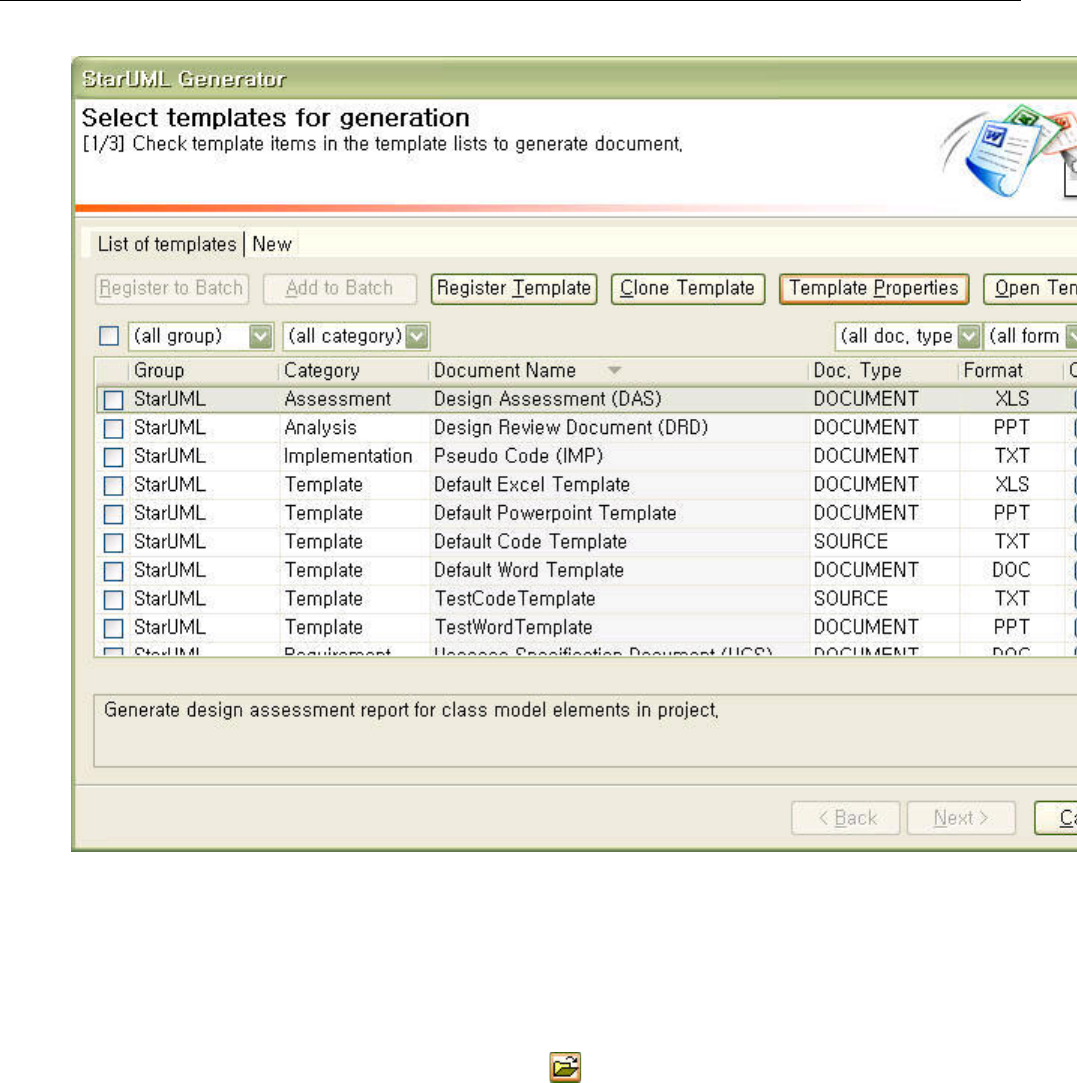Image resolution: width=1077 pixels, height=1083 pixels.
Task: Click the Register Template button
Action: point(514,288)
